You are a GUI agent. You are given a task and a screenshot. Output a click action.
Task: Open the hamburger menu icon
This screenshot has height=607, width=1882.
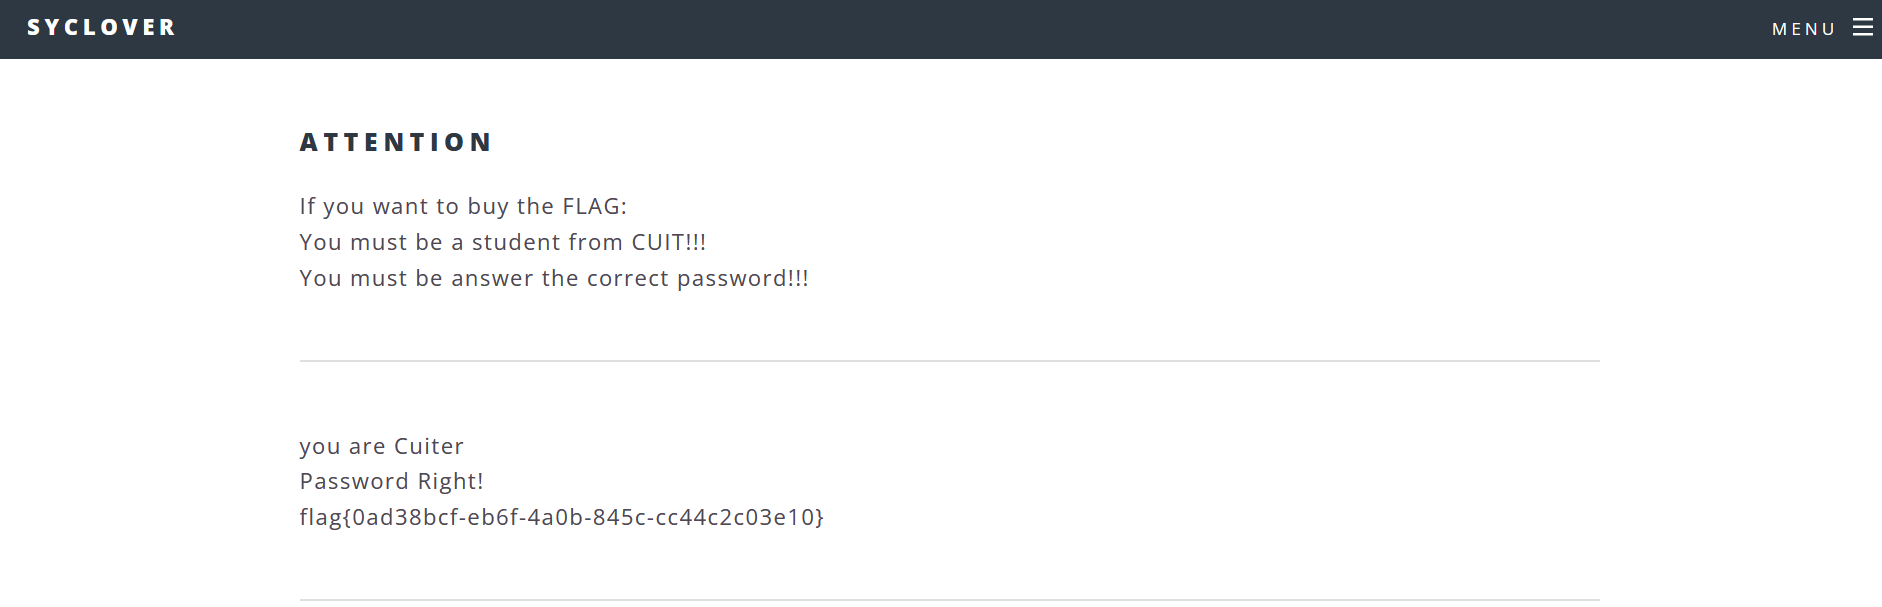(1862, 28)
